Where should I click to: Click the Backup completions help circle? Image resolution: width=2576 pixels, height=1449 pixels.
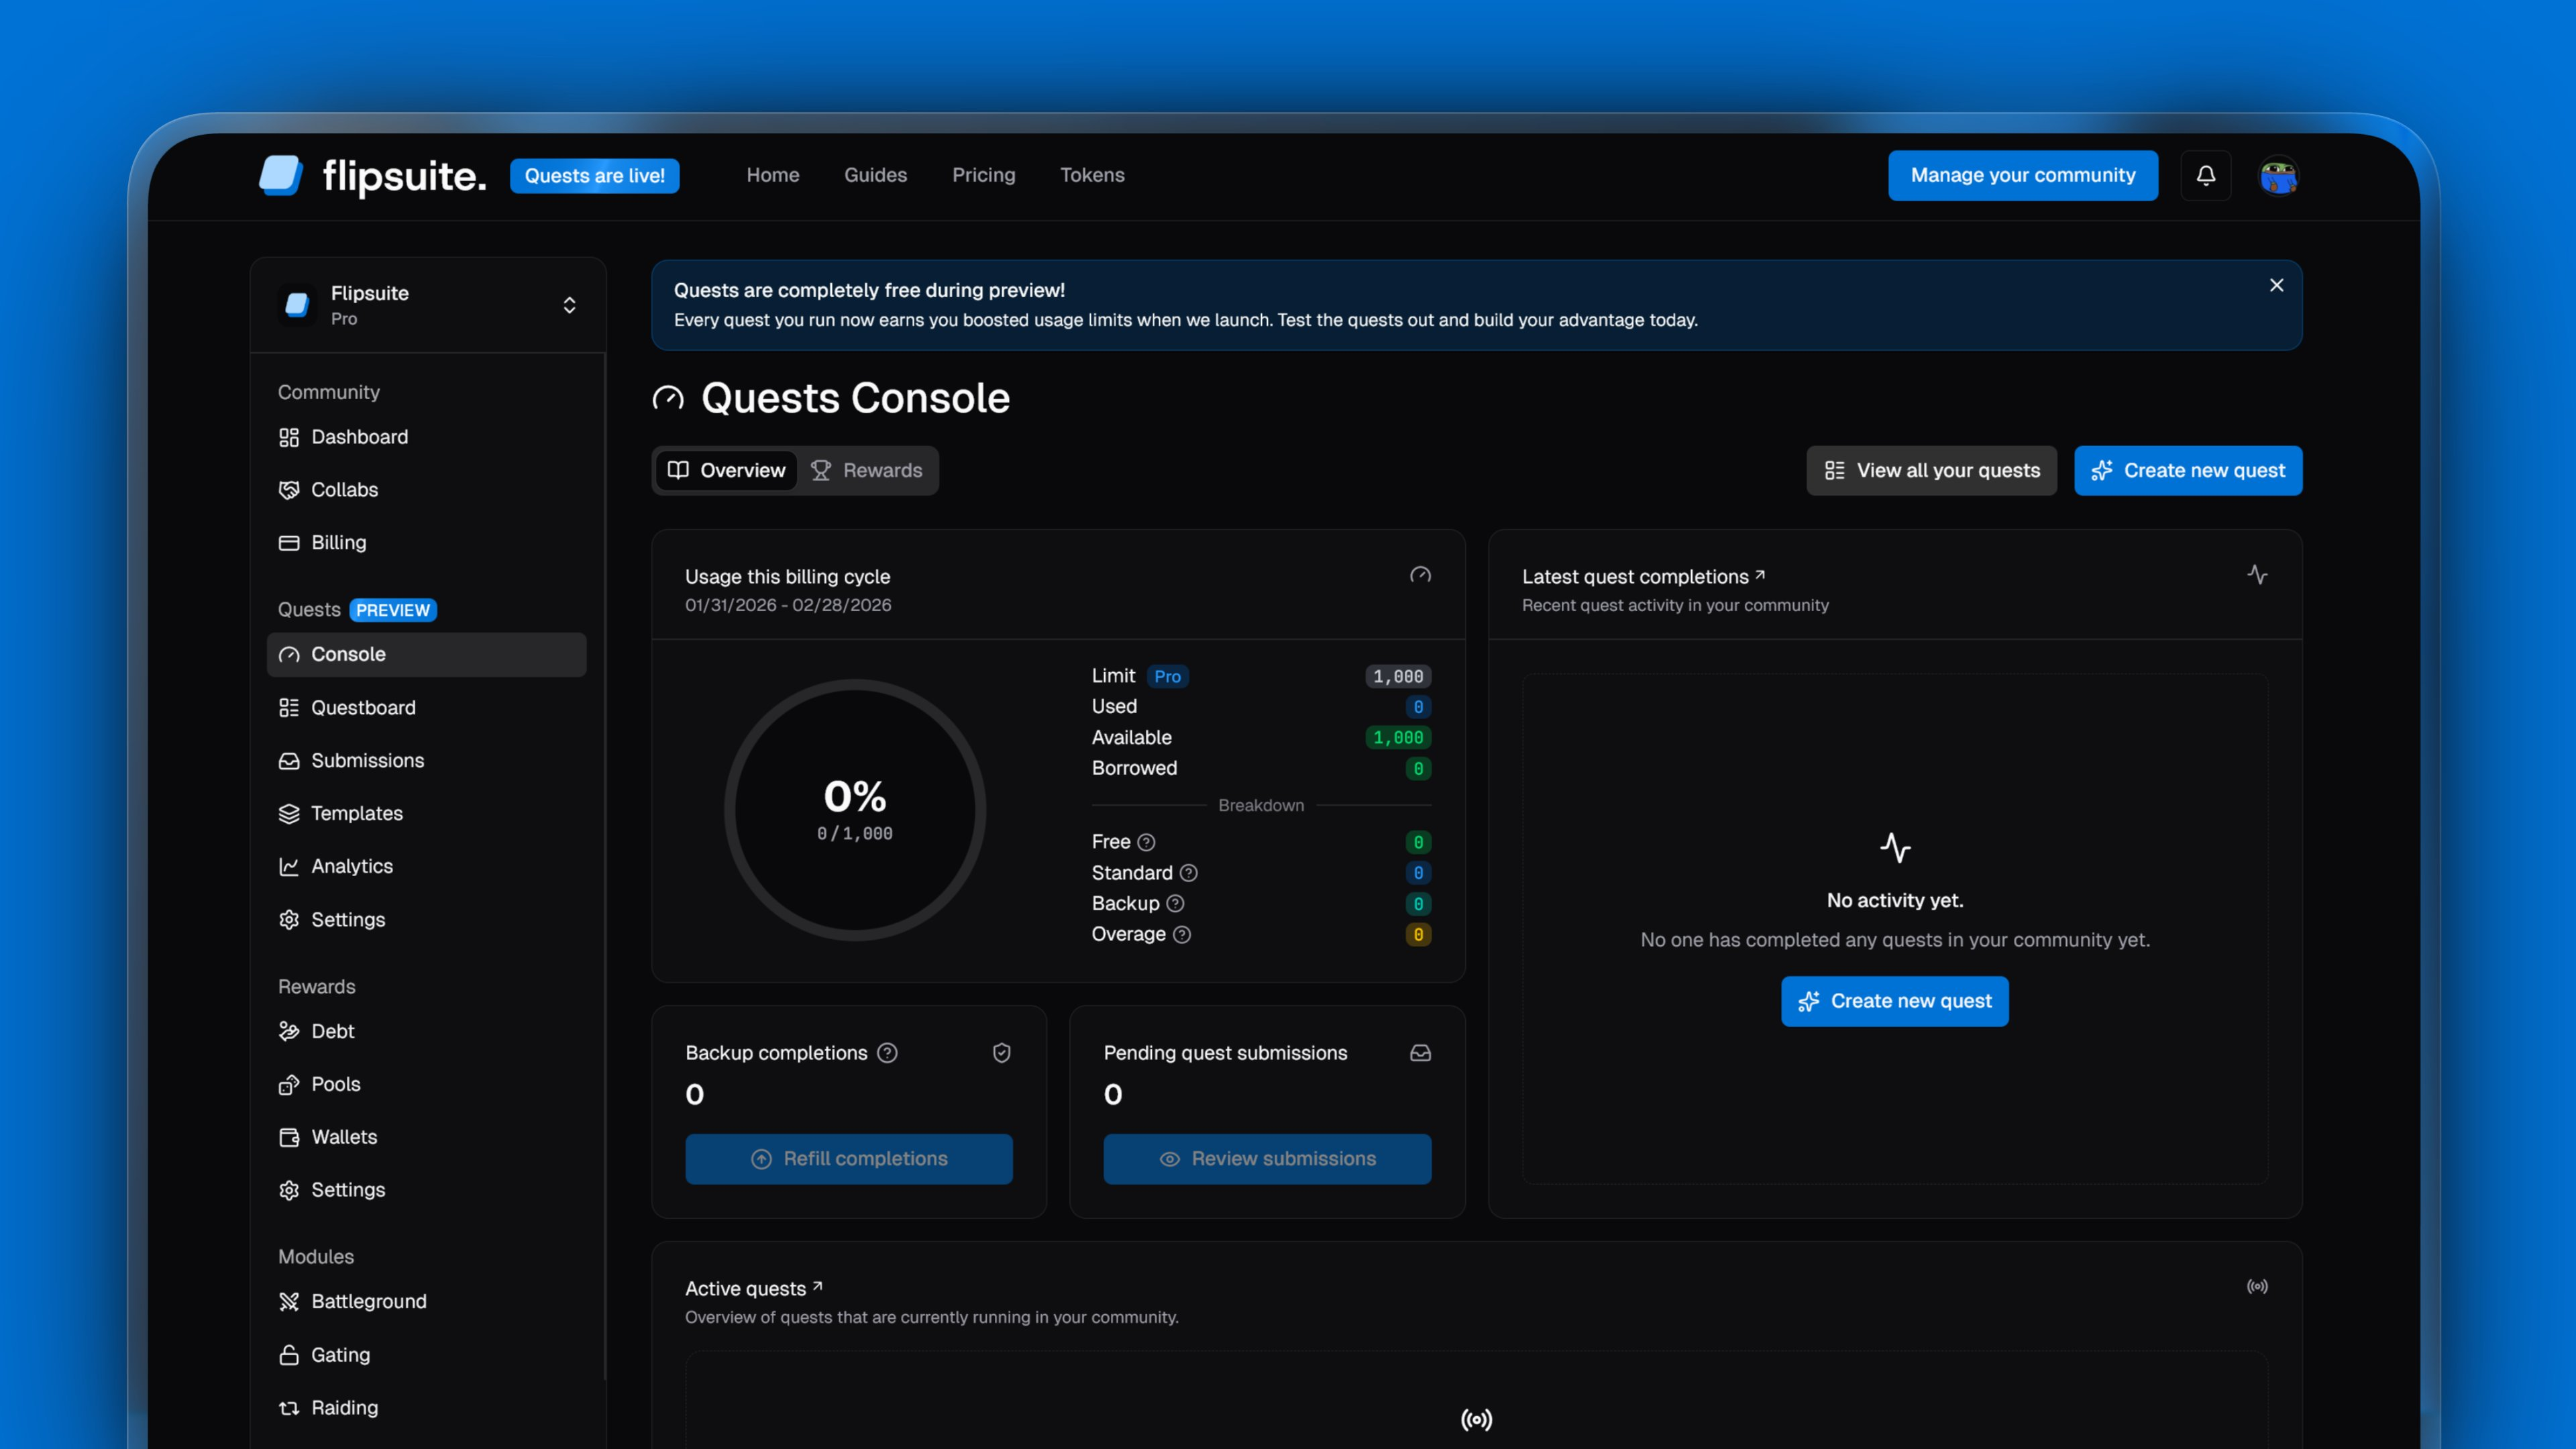click(888, 1053)
